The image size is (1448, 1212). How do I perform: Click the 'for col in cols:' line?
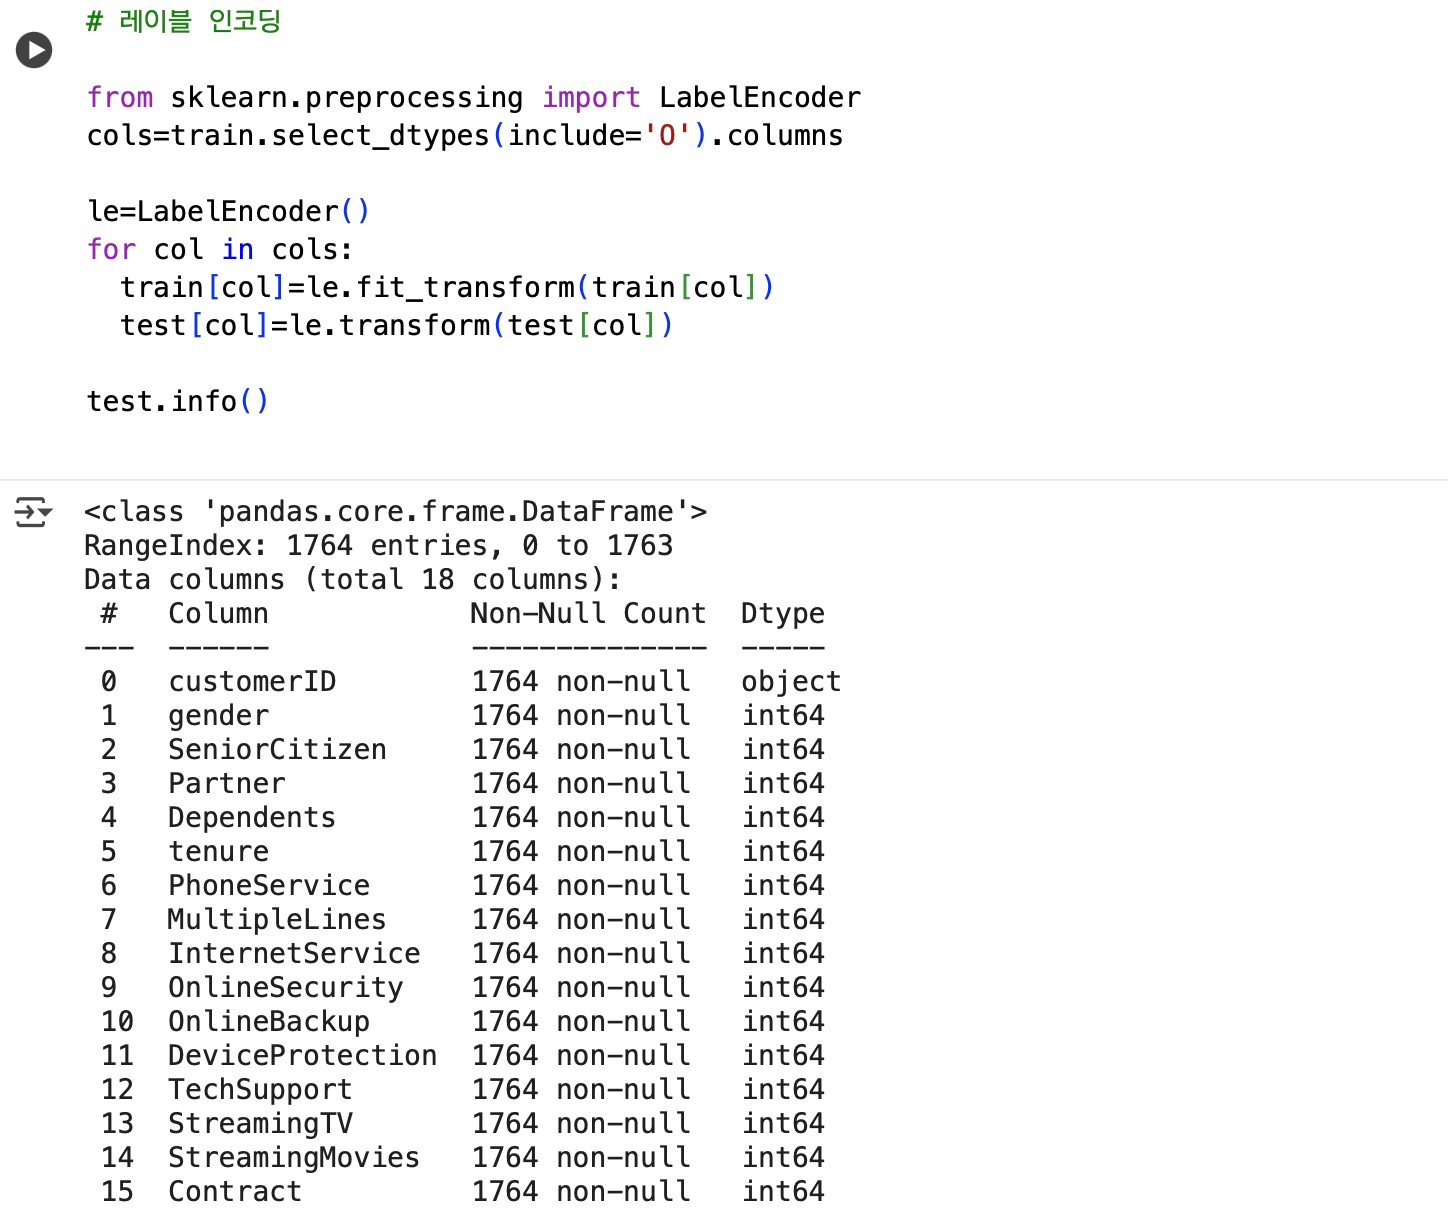(220, 249)
